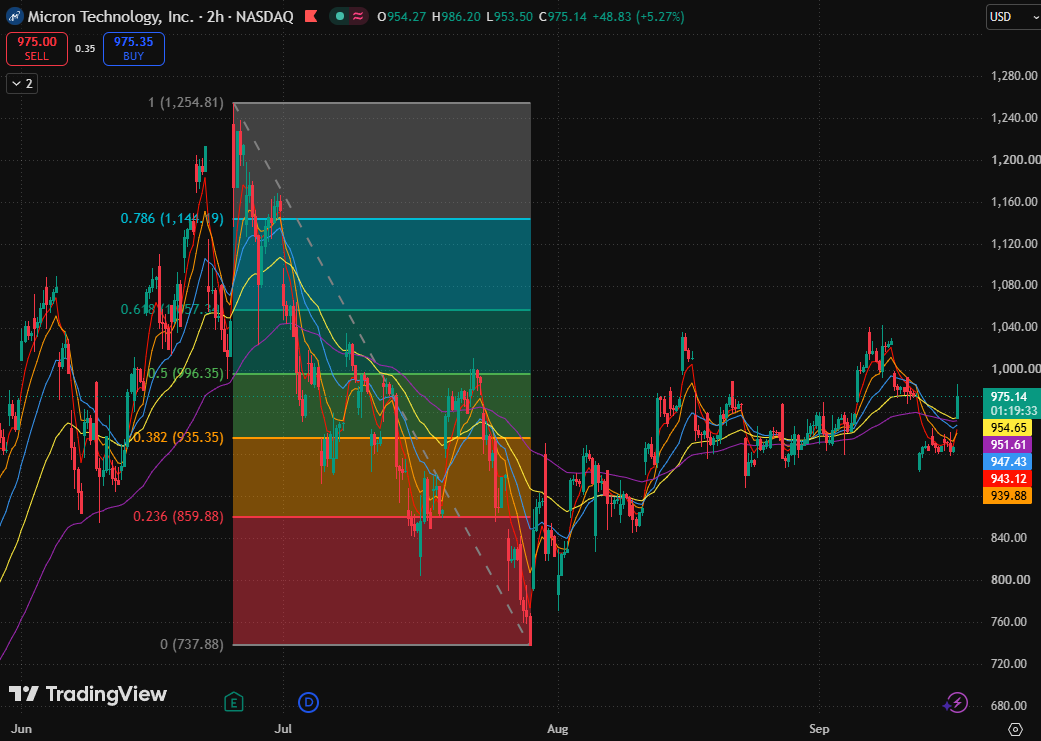Click the green 975.14 last price tag

(1008, 397)
